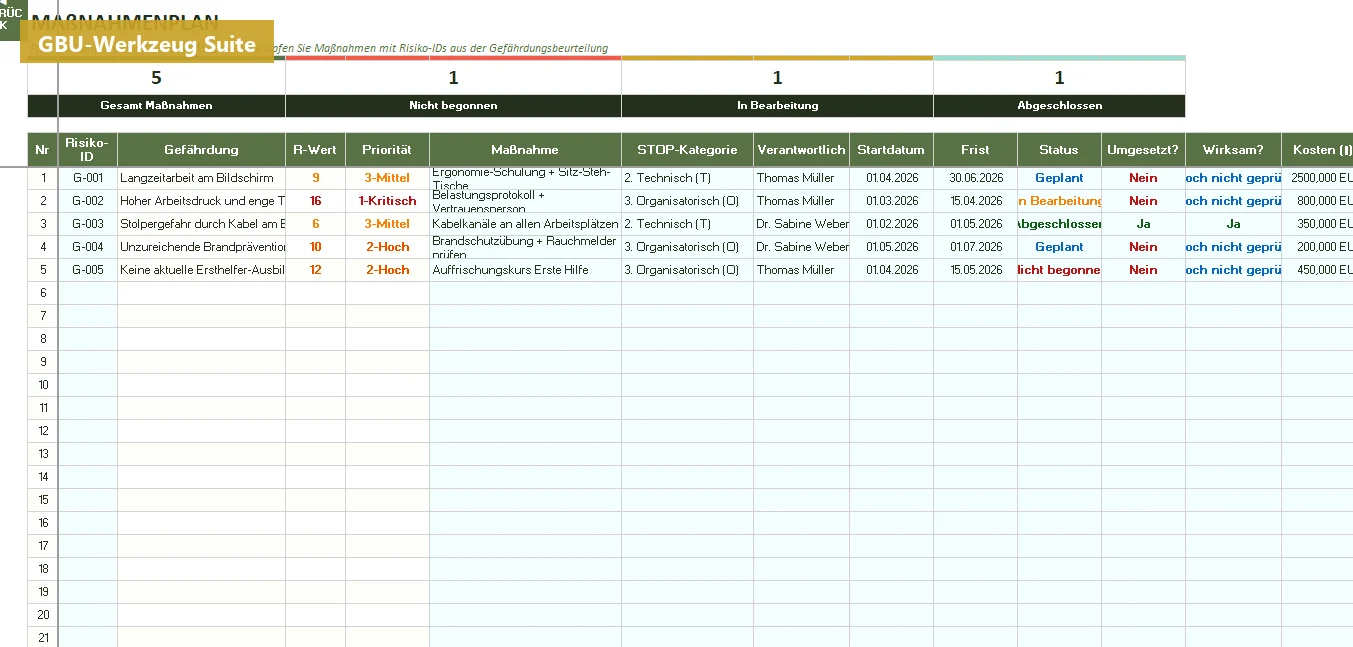Click the empty Maßnahme cell in row 7
Screen dimensions: 1353x647
(525, 316)
